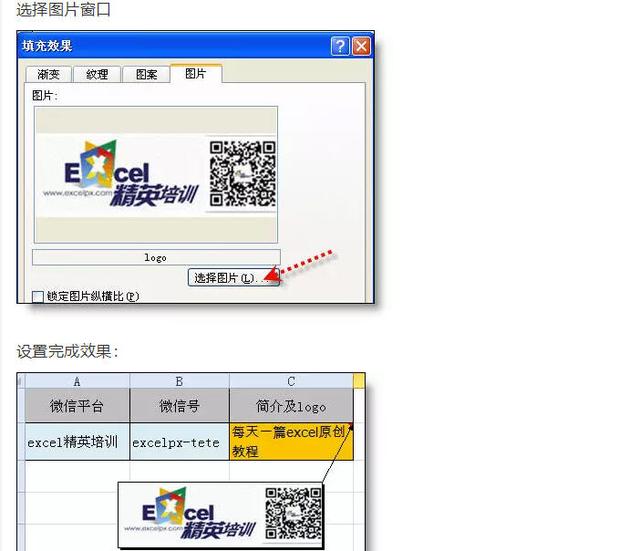This screenshot has width=640, height=551.
Task: Select the 图片 tab
Action: coord(196,73)
